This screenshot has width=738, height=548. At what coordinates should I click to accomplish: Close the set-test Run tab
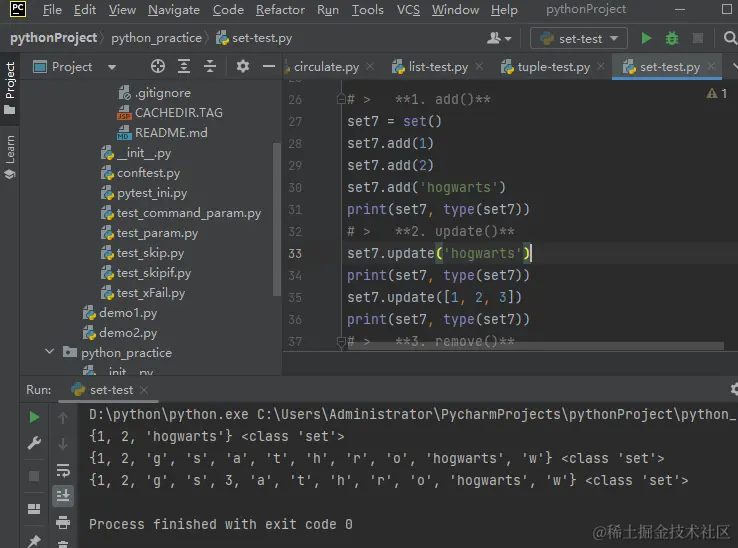tap(144, 390)
